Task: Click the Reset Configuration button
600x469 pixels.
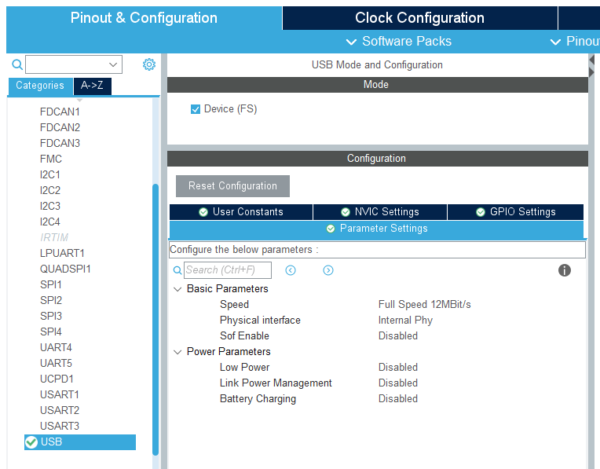Action: pyautogui.click(x=233, y=186)
